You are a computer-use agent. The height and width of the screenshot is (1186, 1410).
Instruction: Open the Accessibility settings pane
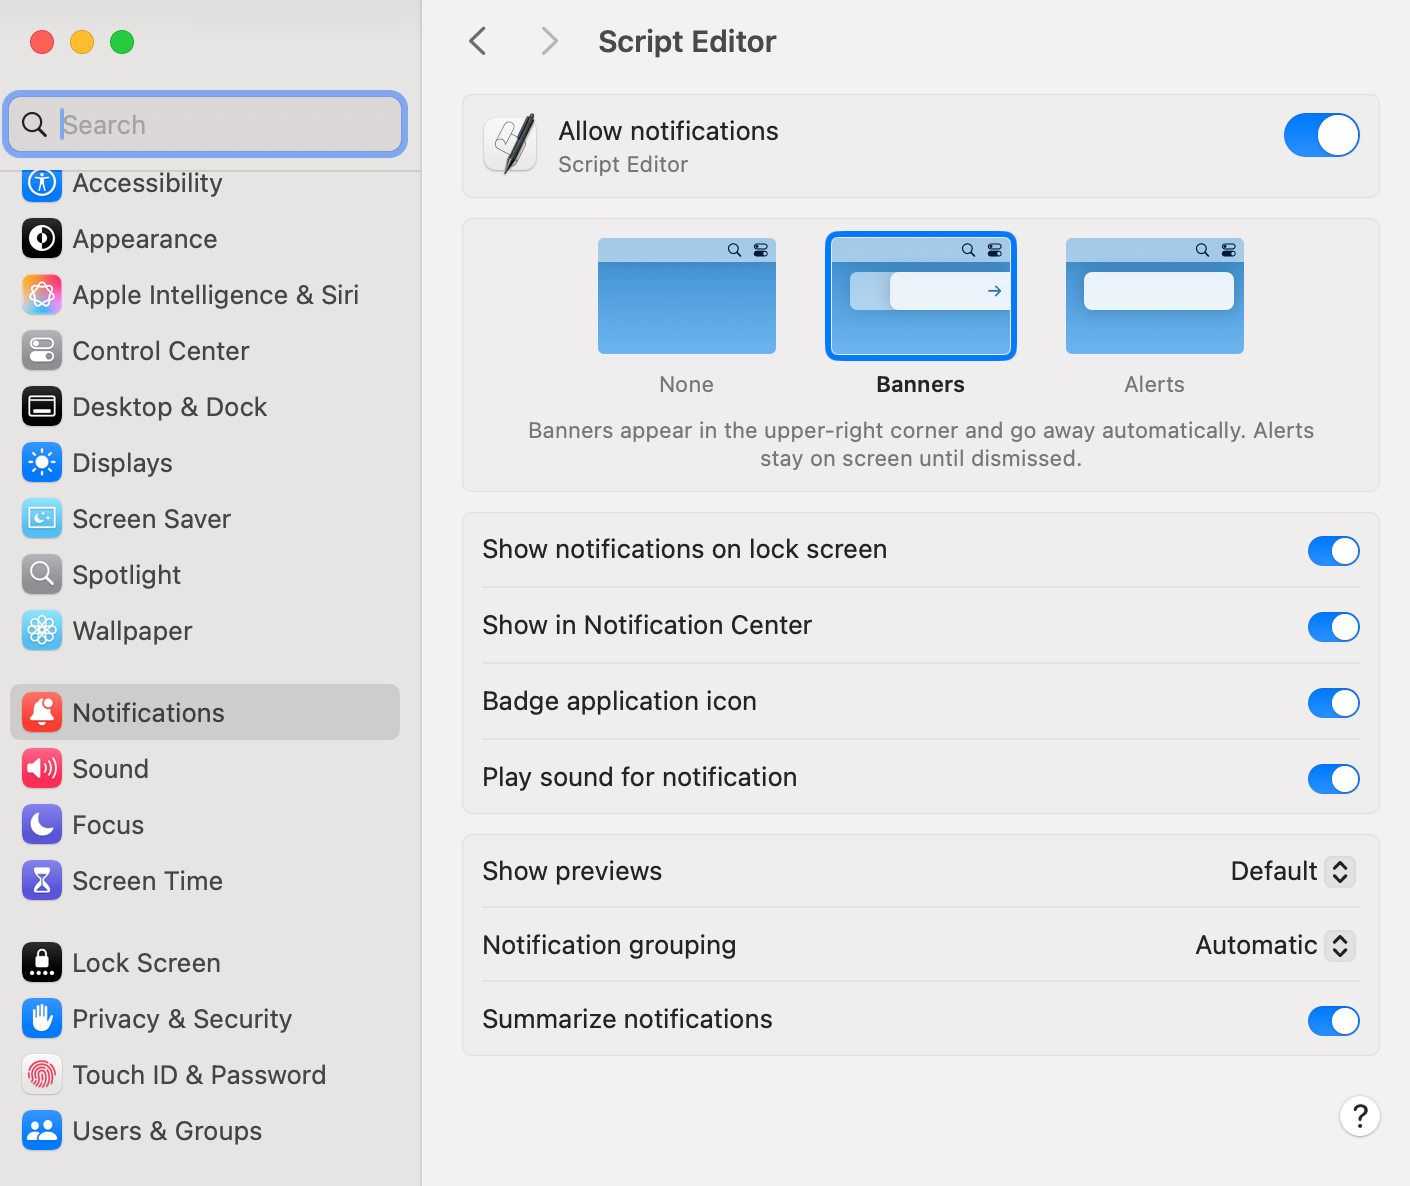[x=205, y=183]
